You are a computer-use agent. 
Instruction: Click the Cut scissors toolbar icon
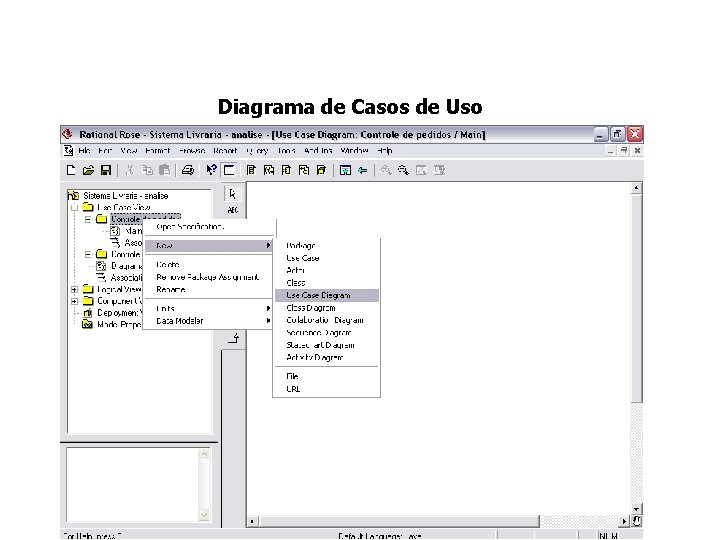pyautogui.click(x=130, y=170)
